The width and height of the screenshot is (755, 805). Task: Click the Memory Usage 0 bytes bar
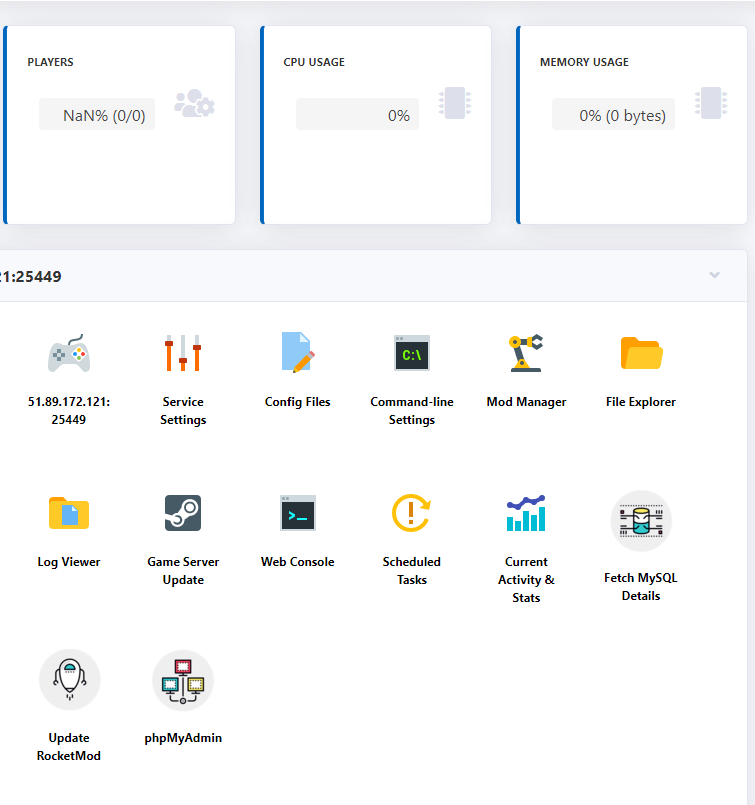pos(613,115)
